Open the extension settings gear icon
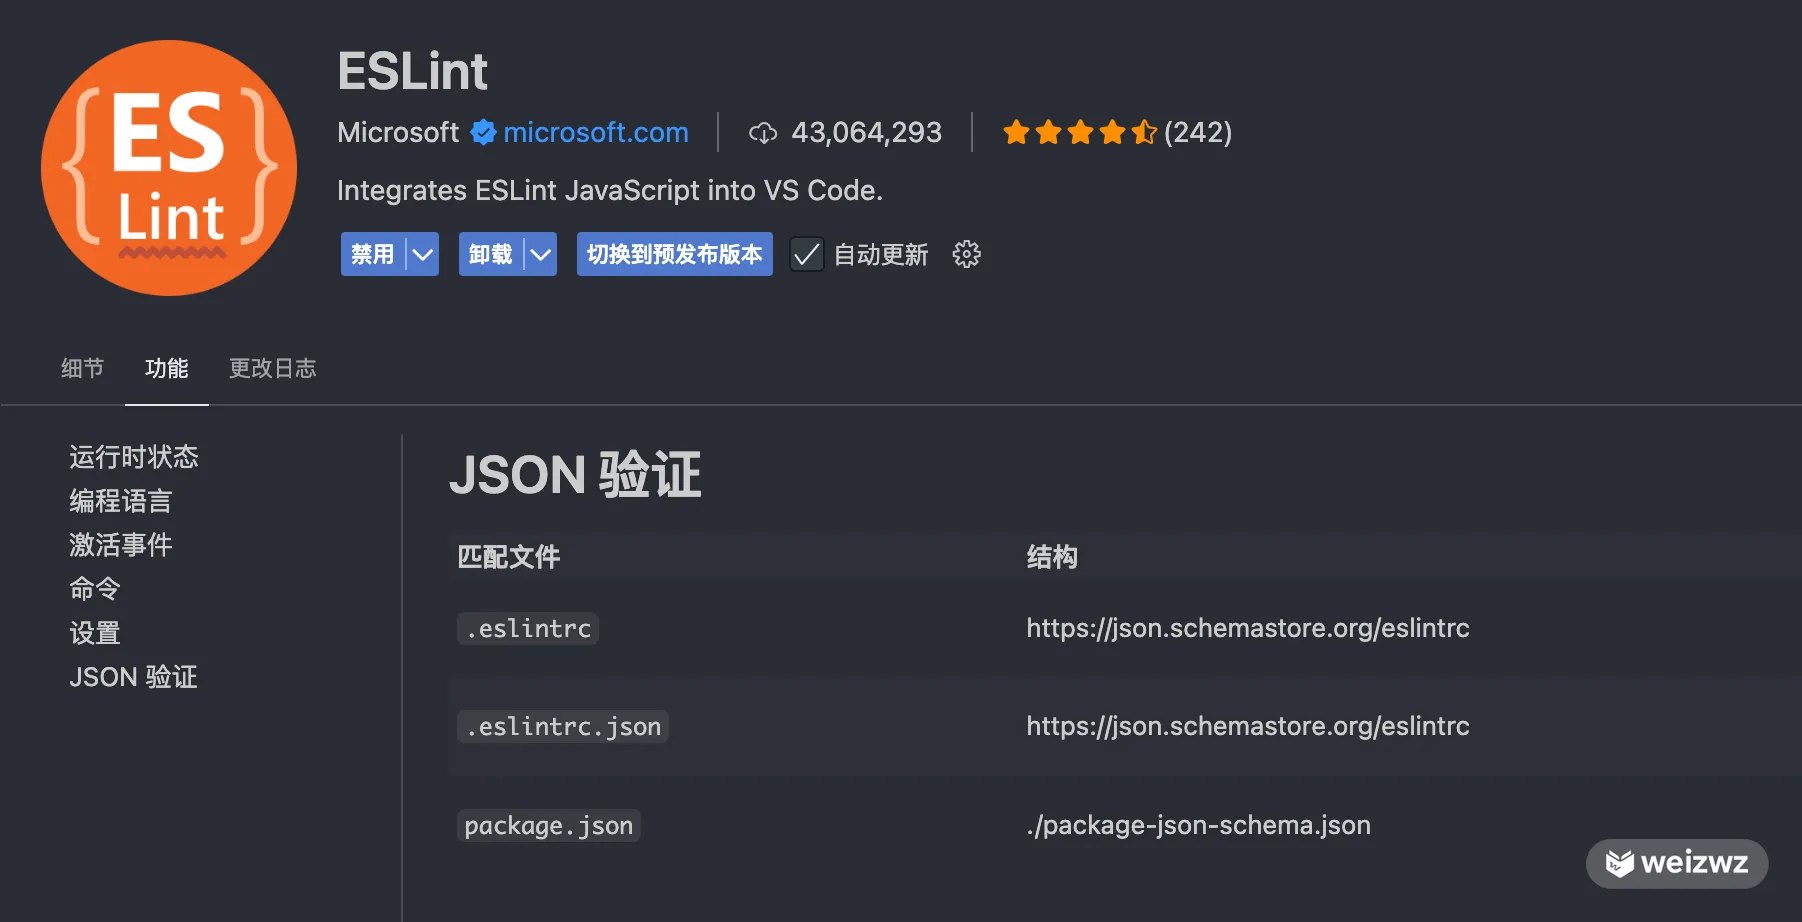The height and width of the screenshot is (922, 1802). [966, 254]
